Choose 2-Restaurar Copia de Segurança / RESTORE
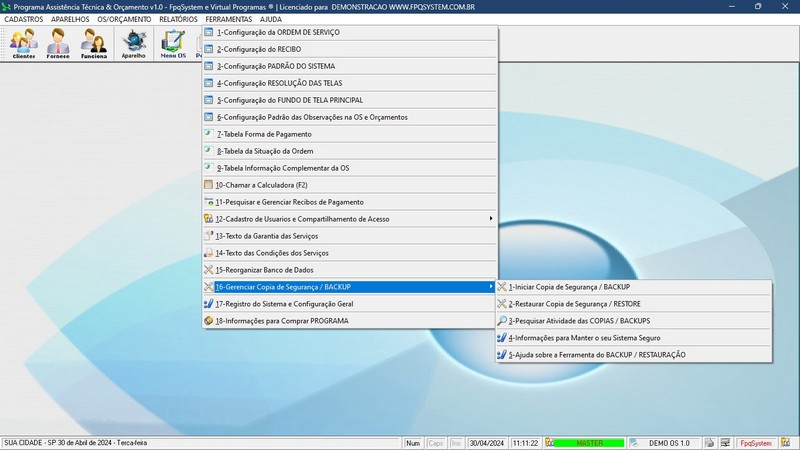Screen dimensions: 800x450 click(x=634, y=304)
